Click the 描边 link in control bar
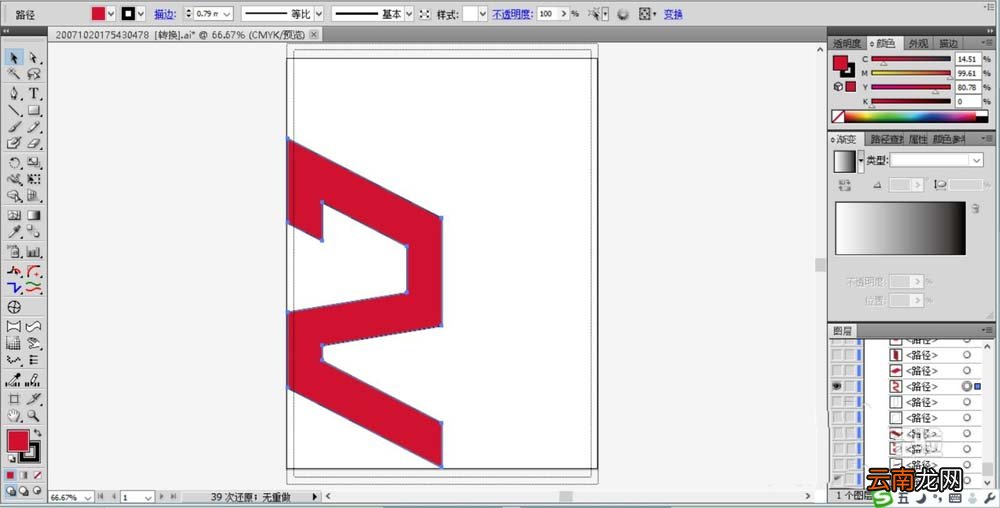Image resolution: width=1000 pixels, height=508 pixels. (165, 13)
